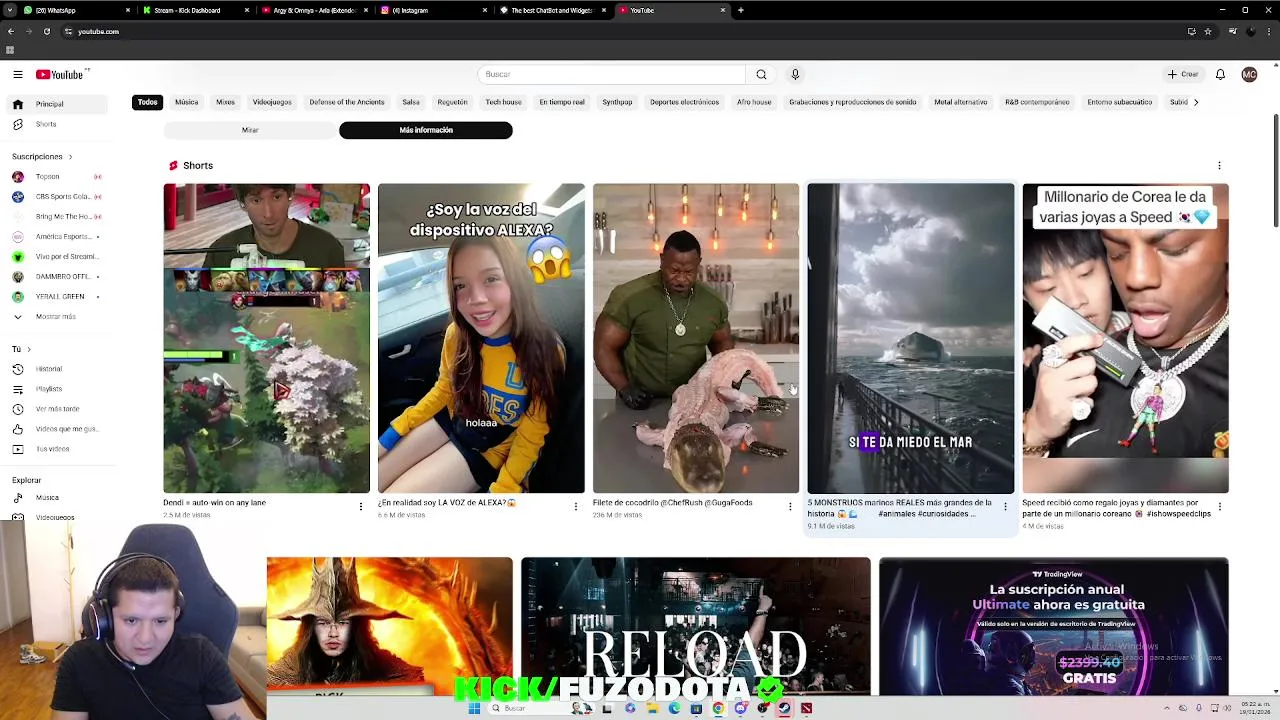Open options for 5 MONSTRUOS marinos short

pos(1005,507)
